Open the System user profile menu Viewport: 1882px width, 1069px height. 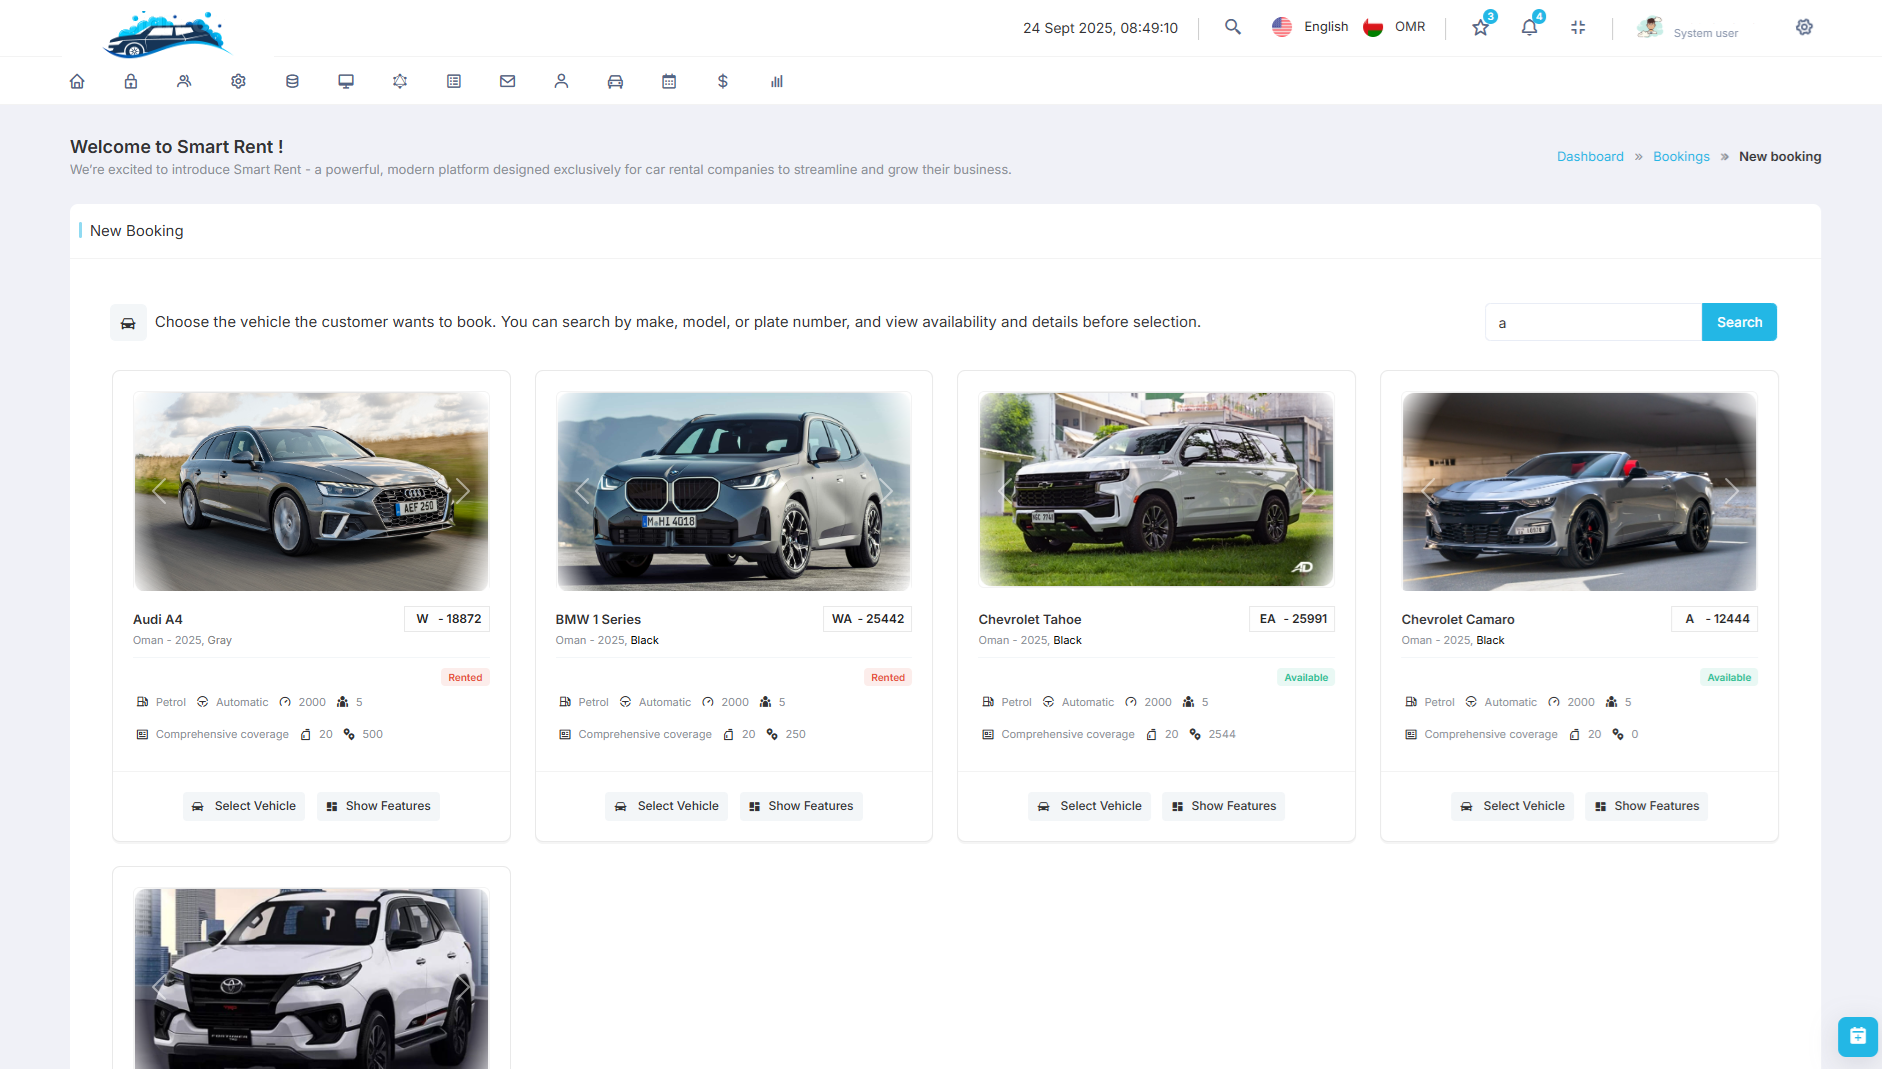click(1688, 29)
